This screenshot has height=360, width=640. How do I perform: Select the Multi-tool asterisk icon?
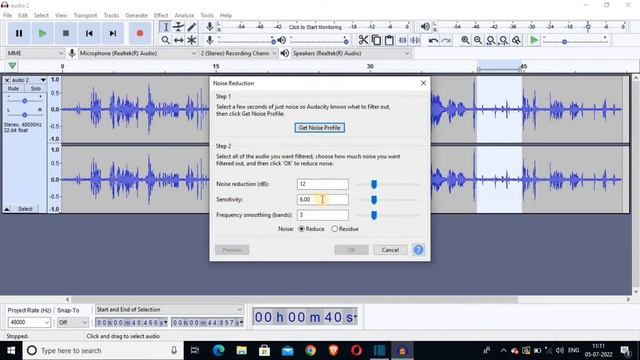click(x=191, y=40)
